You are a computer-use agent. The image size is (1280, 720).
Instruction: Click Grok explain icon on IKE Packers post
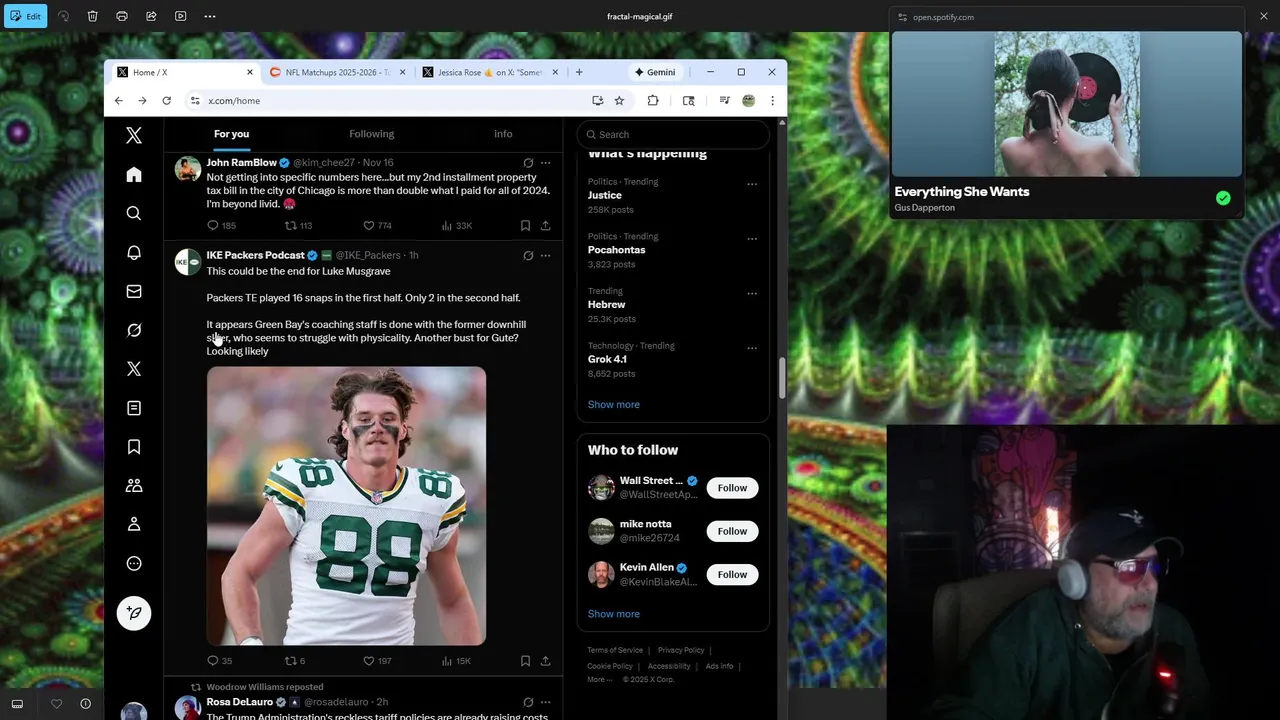[528, 256]
